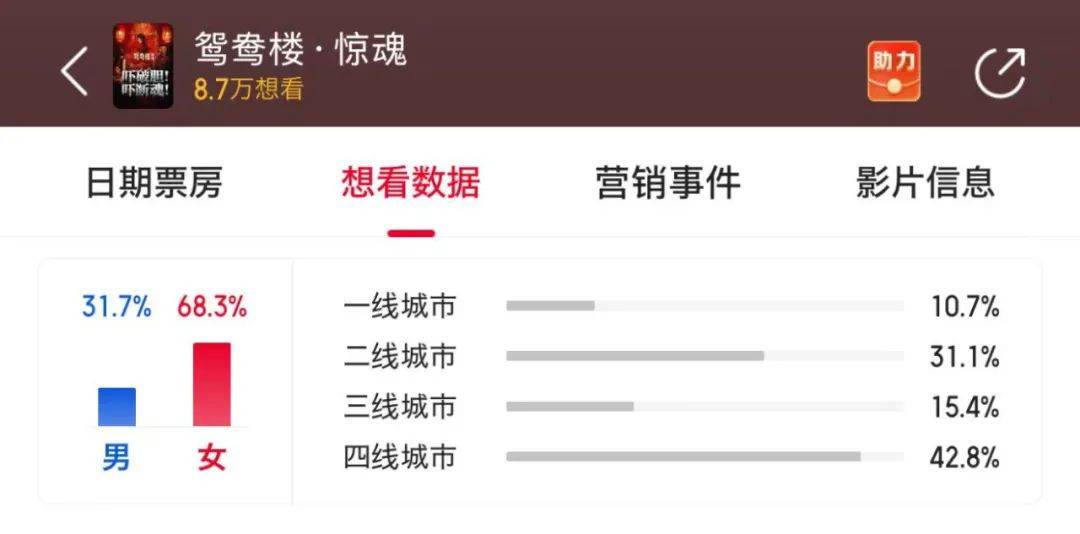Tap the 女 gender label
The height and width of the screenshot is (534, 1080).
pos(211,458)
